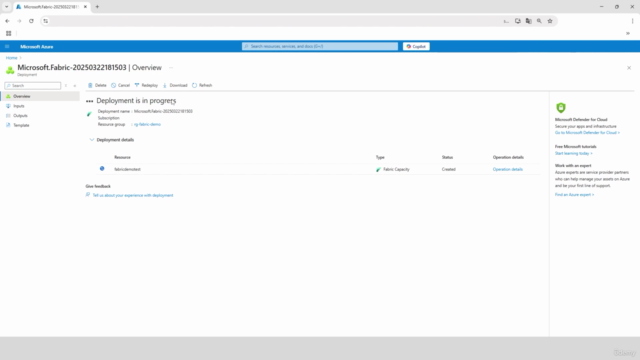
Task: Go to the Home breadcrumb
Action: tap(11, 58)
